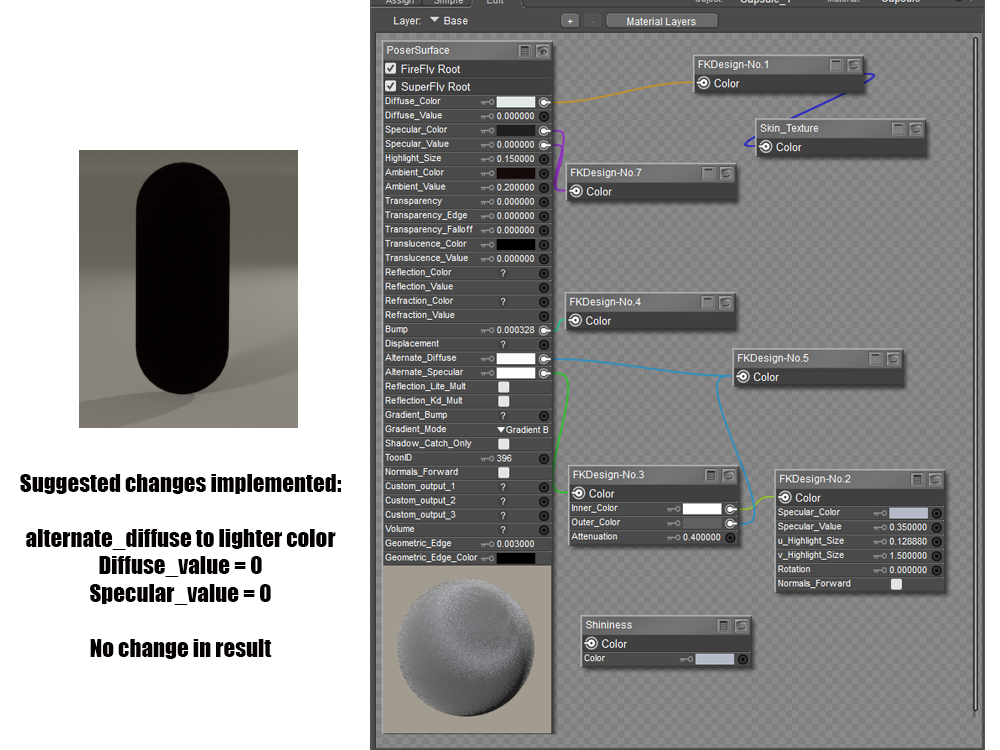Click the material preview sphere thumbnail

click(467, 649)
